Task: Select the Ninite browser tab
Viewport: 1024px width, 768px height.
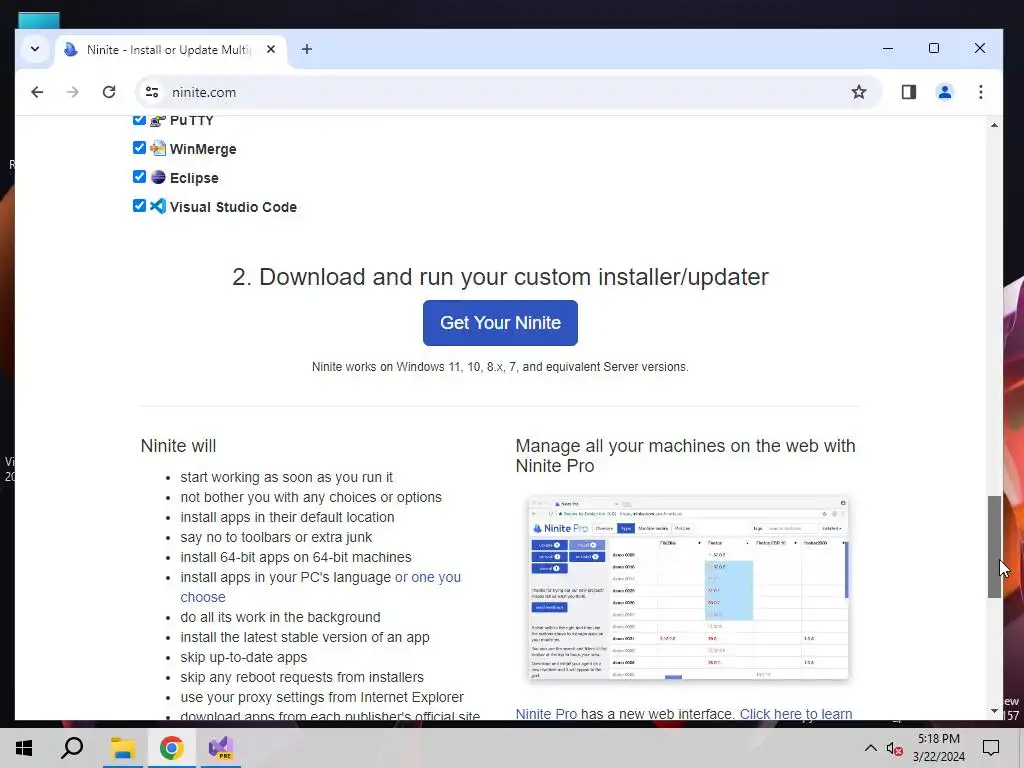Action: coord(168,50)
